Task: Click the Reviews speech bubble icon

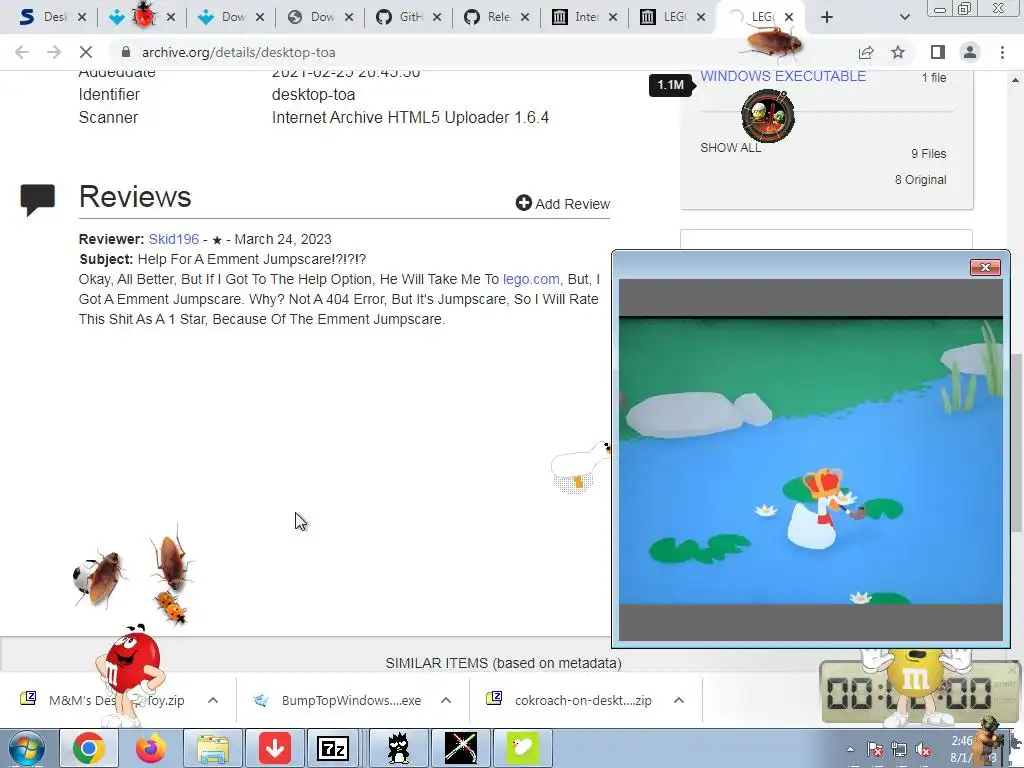Action: (38, 199)
